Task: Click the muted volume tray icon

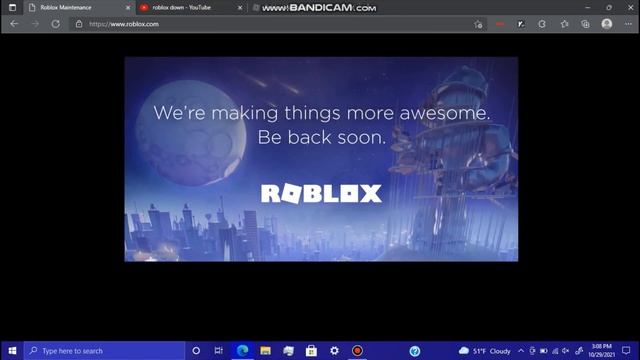Action: (566, 351)
